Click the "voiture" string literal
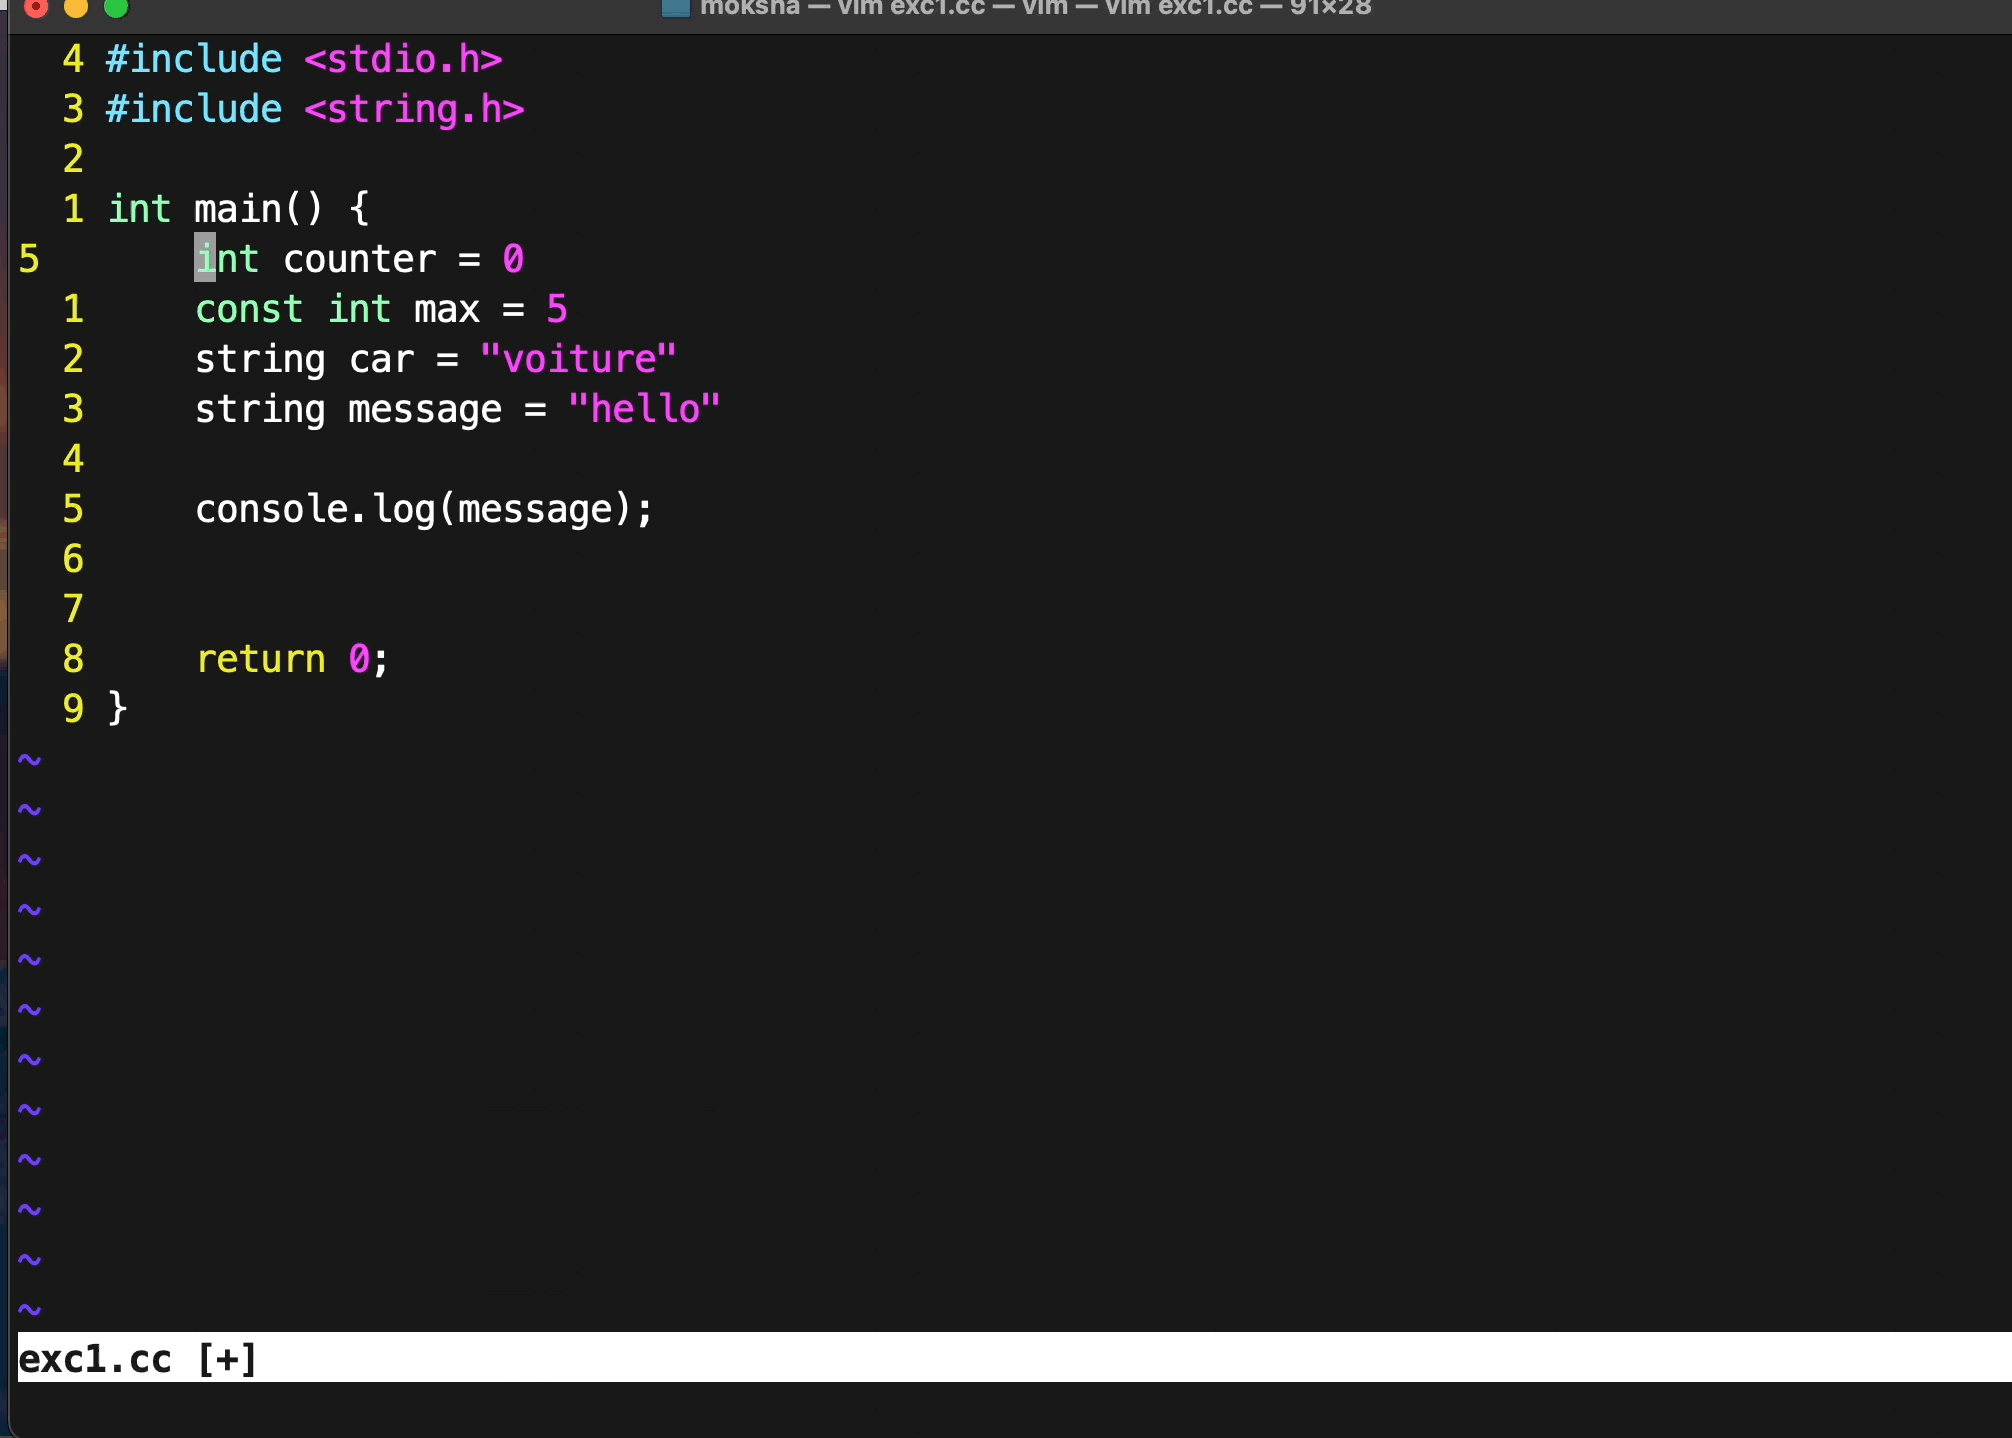 point(578,360)
